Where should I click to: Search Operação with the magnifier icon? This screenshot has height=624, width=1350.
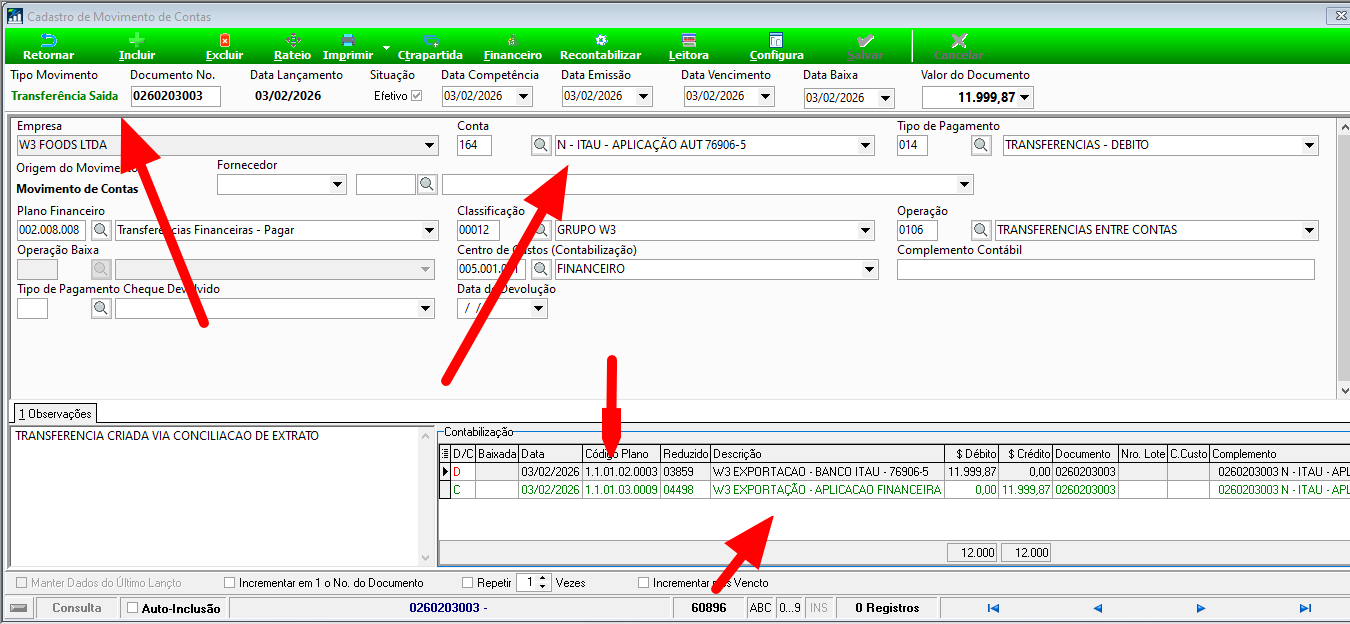(981, 230)
